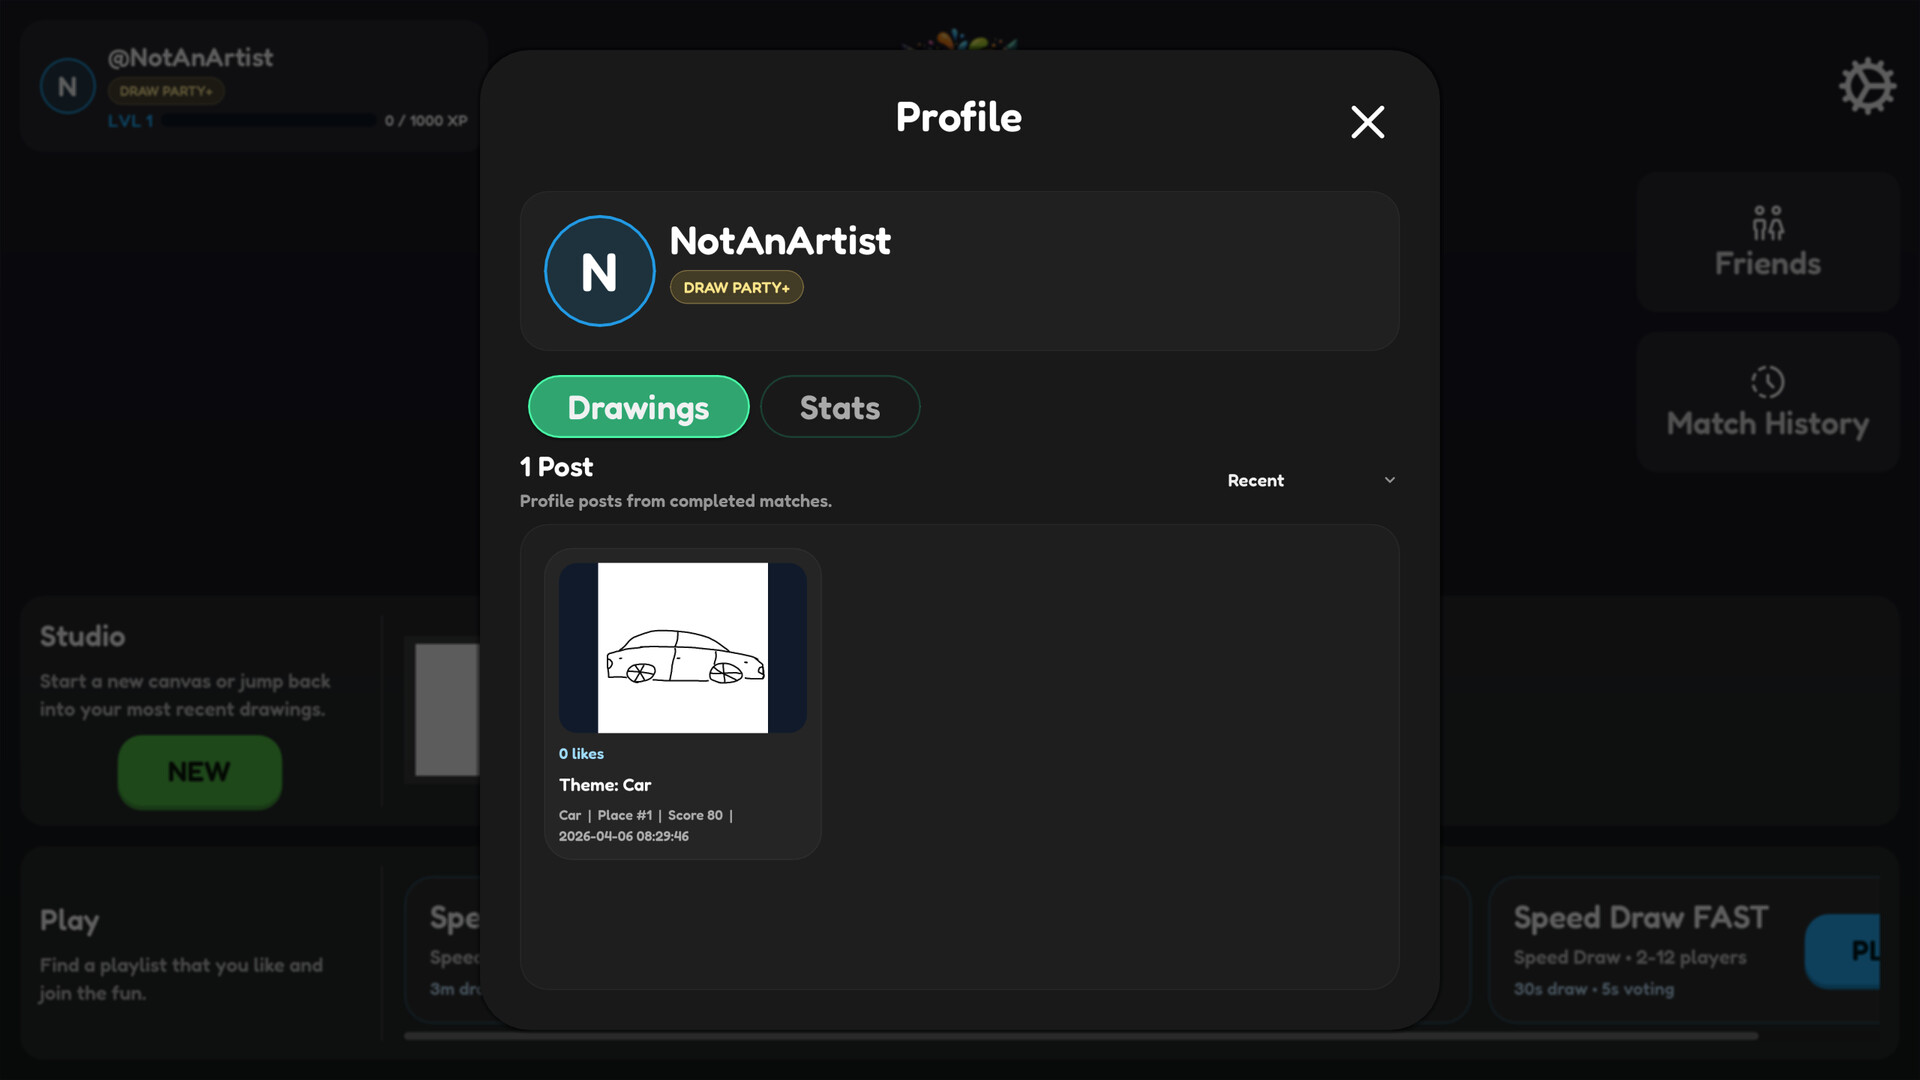Image resolution: width=1920 pixels, height=1080 pixels.
Task: Click the Friends people icon
Action: point(1767,223)
